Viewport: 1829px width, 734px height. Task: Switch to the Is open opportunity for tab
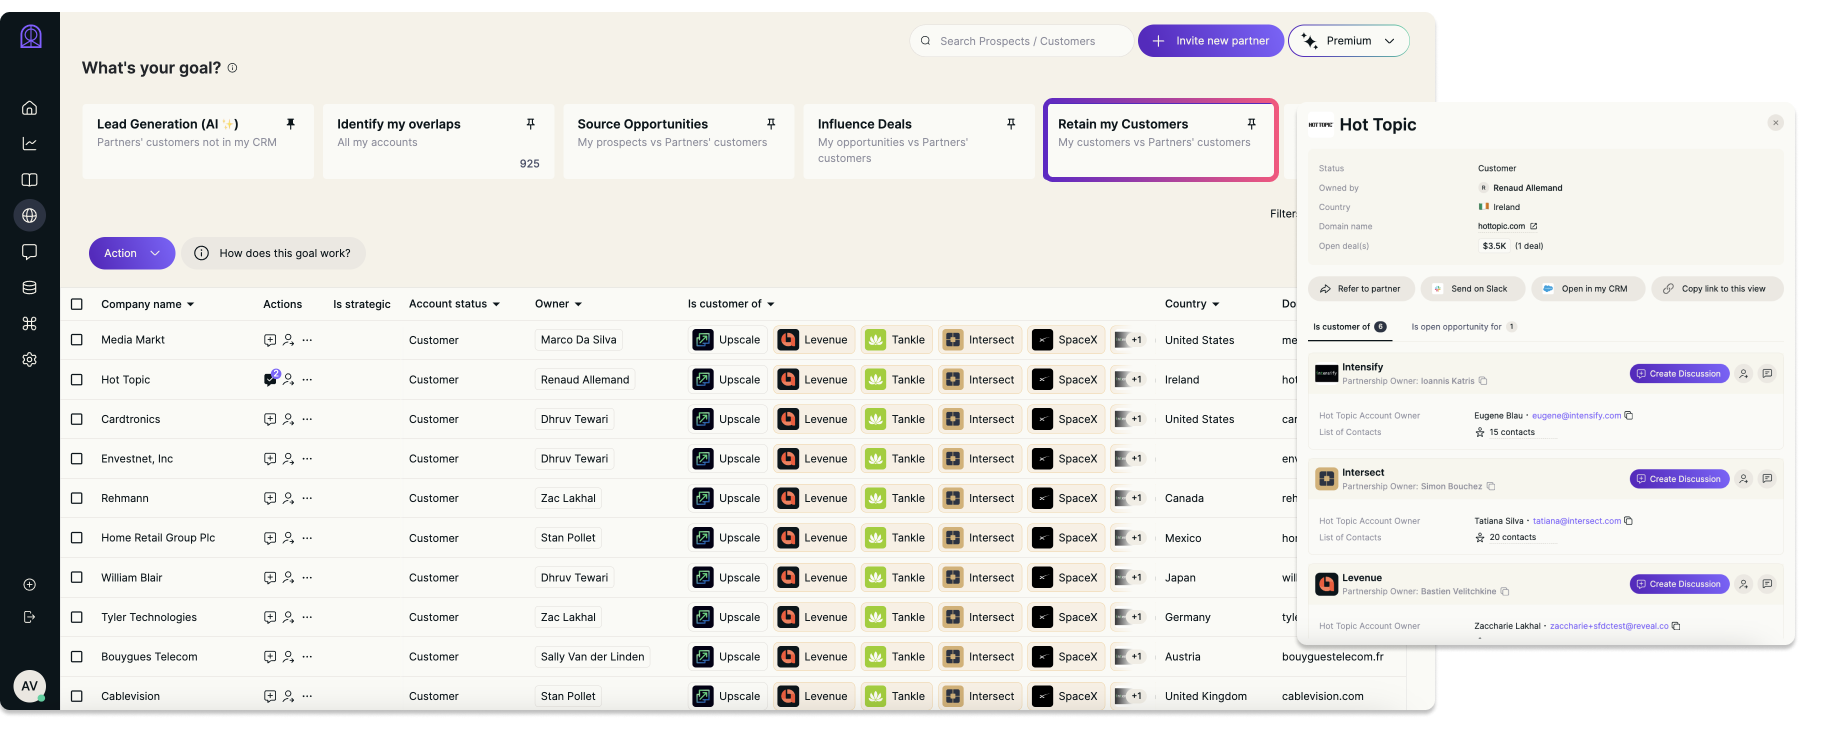pos(1463,327)
